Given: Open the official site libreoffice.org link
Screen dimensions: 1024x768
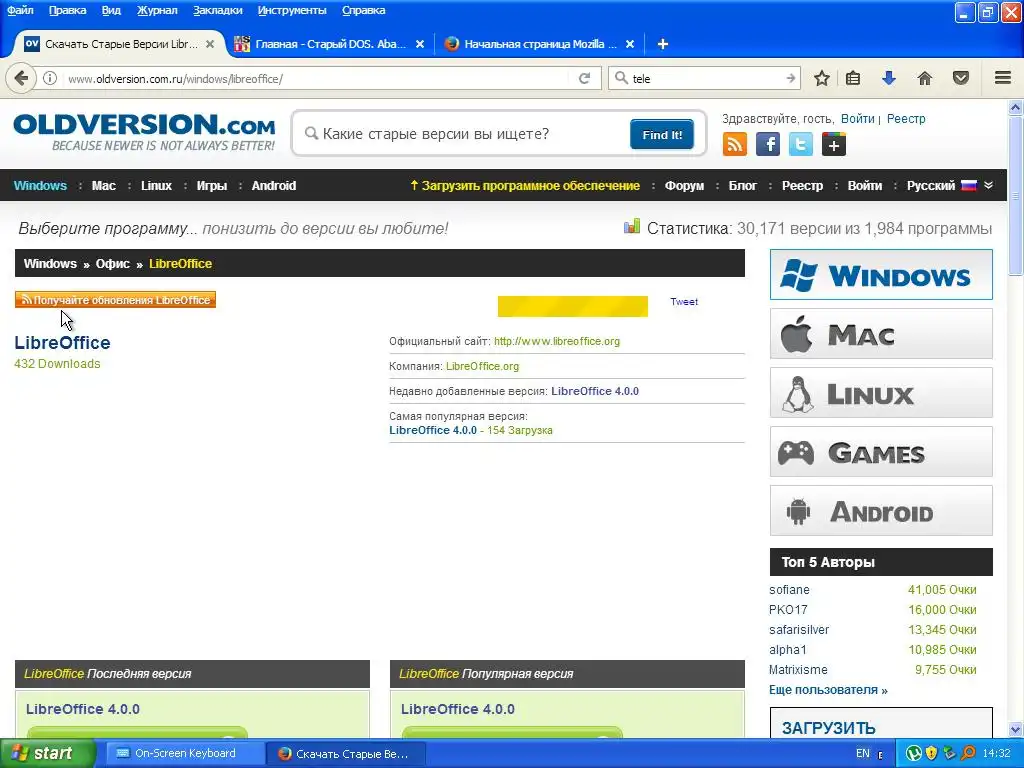Looking at the screenshot, I should (x=557, y=341).
